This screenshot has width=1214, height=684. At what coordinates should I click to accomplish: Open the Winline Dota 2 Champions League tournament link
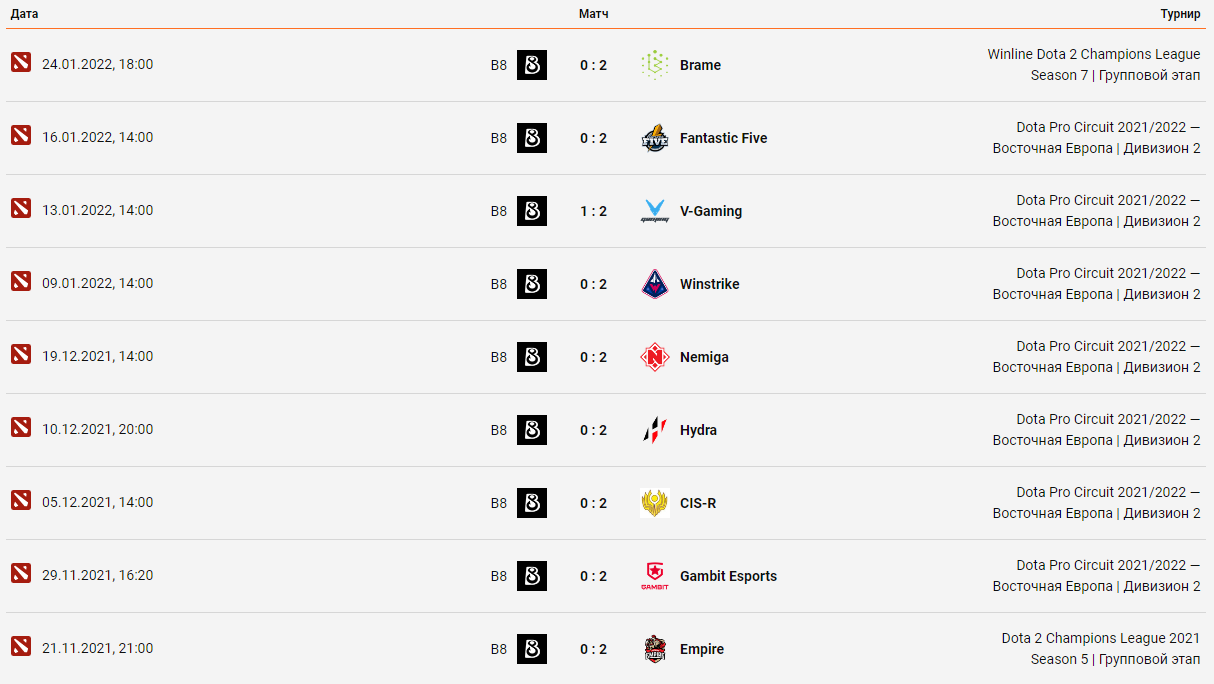click(1094, 65)
